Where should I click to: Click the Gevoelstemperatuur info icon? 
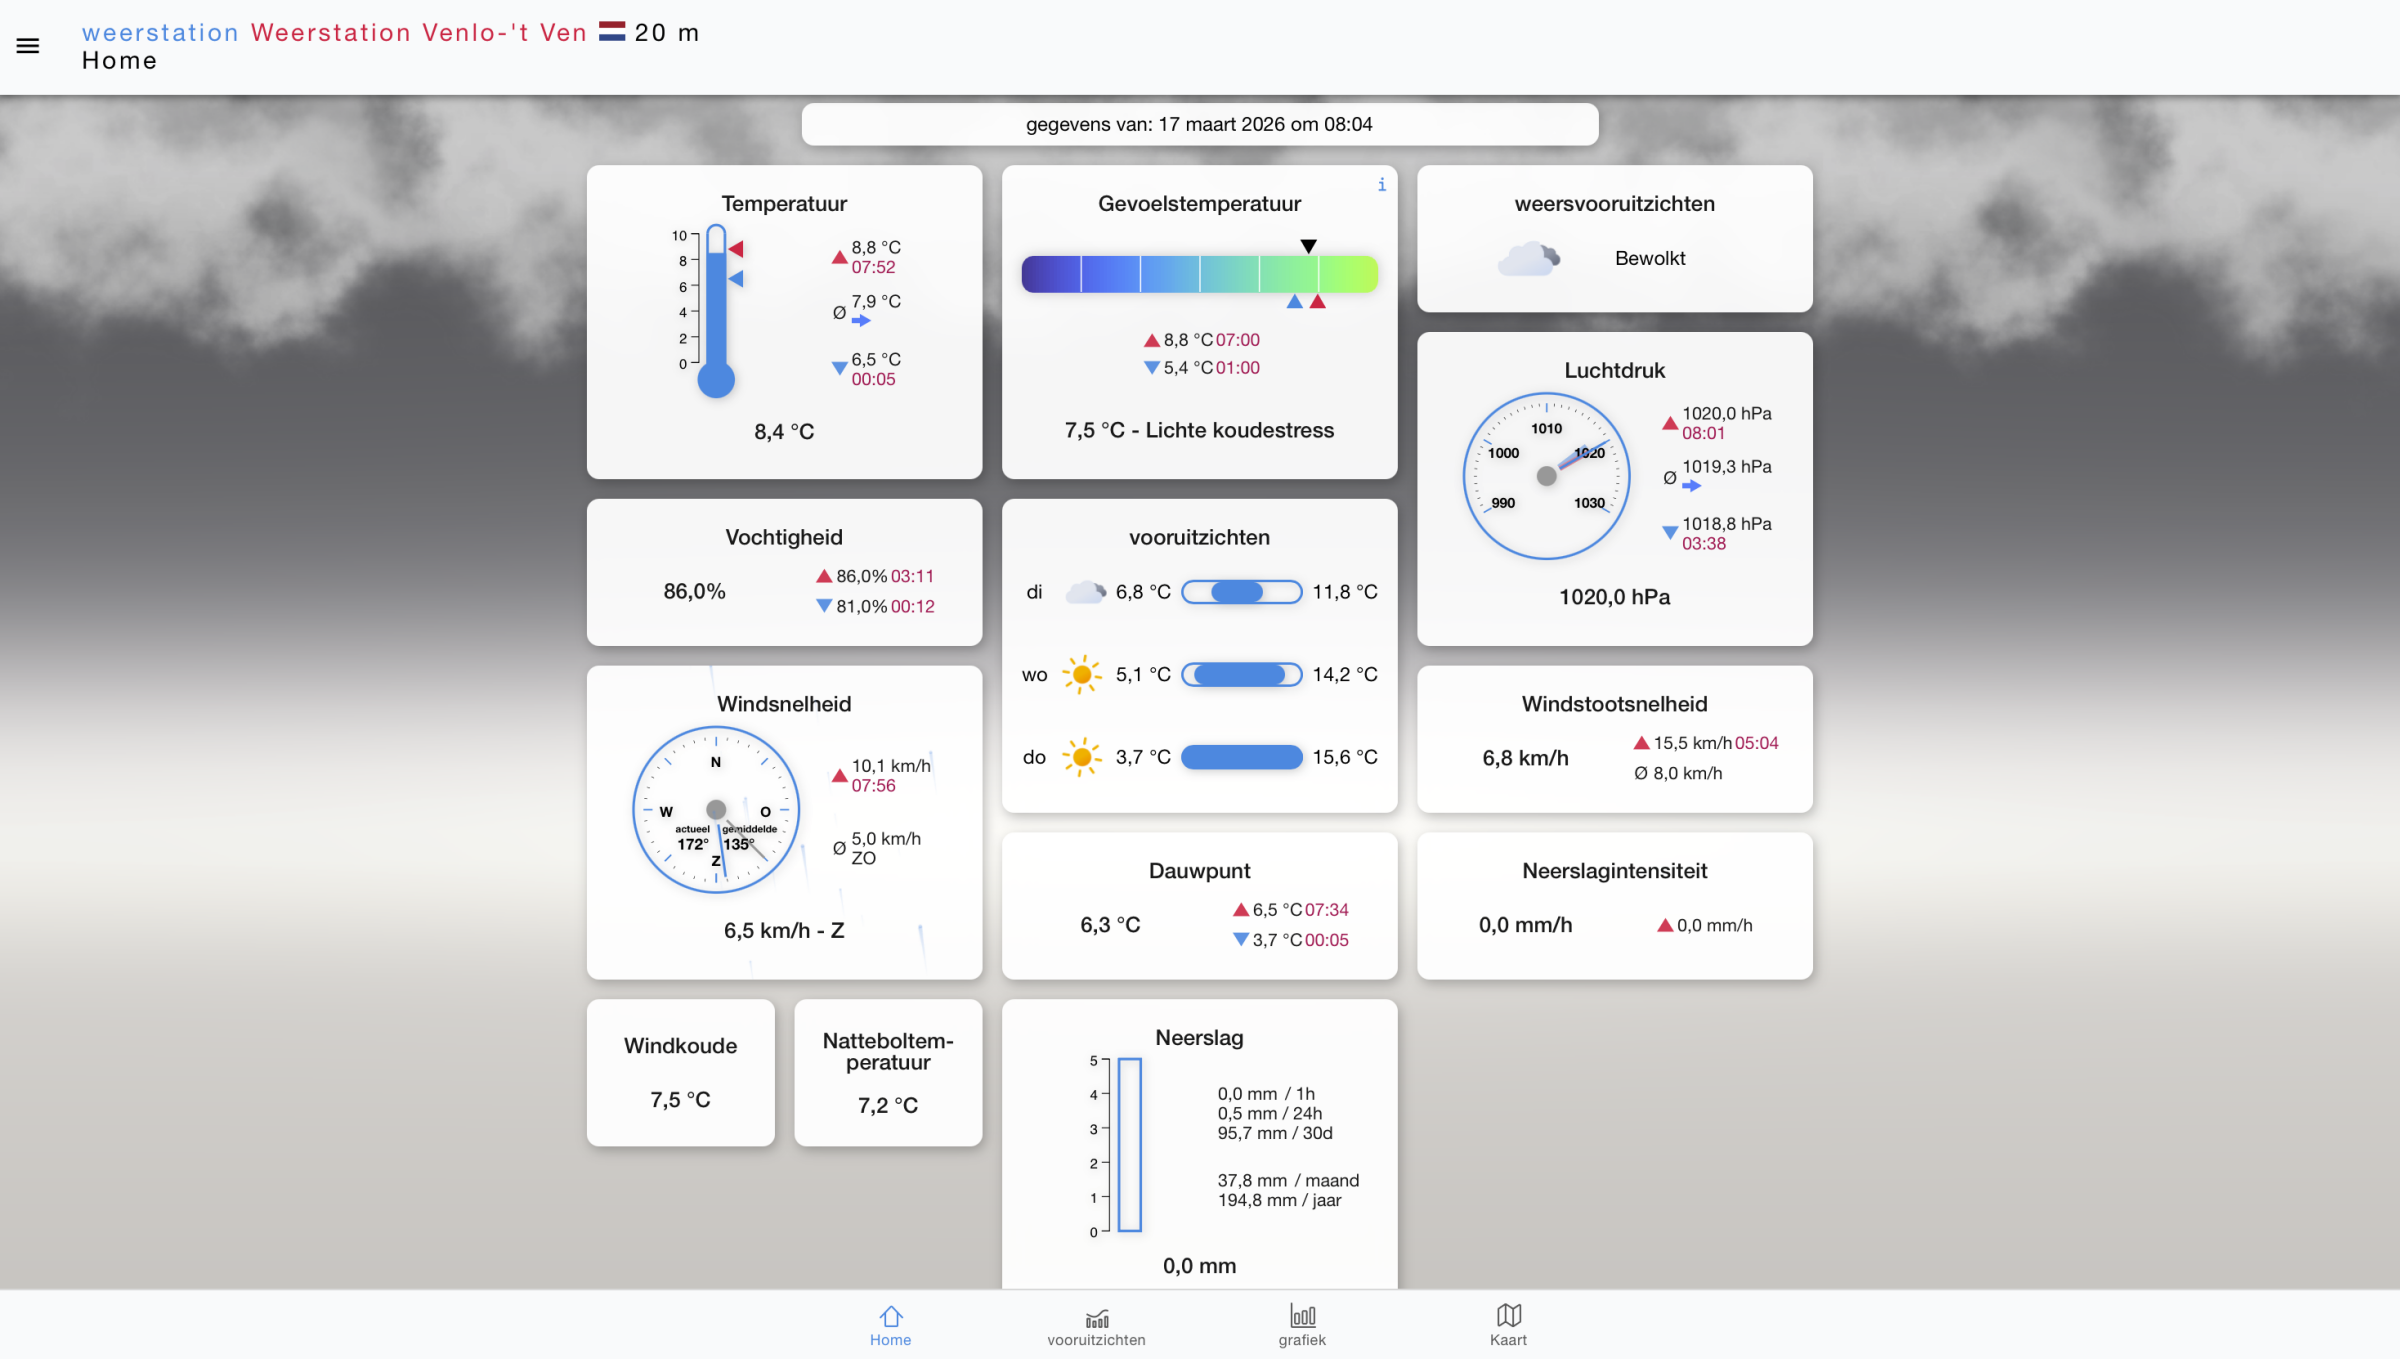(x=1382, y=185)
